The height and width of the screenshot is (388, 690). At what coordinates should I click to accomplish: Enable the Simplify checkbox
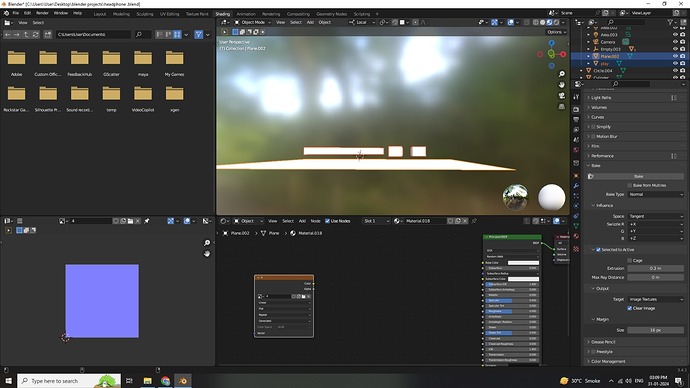(593, 127)
